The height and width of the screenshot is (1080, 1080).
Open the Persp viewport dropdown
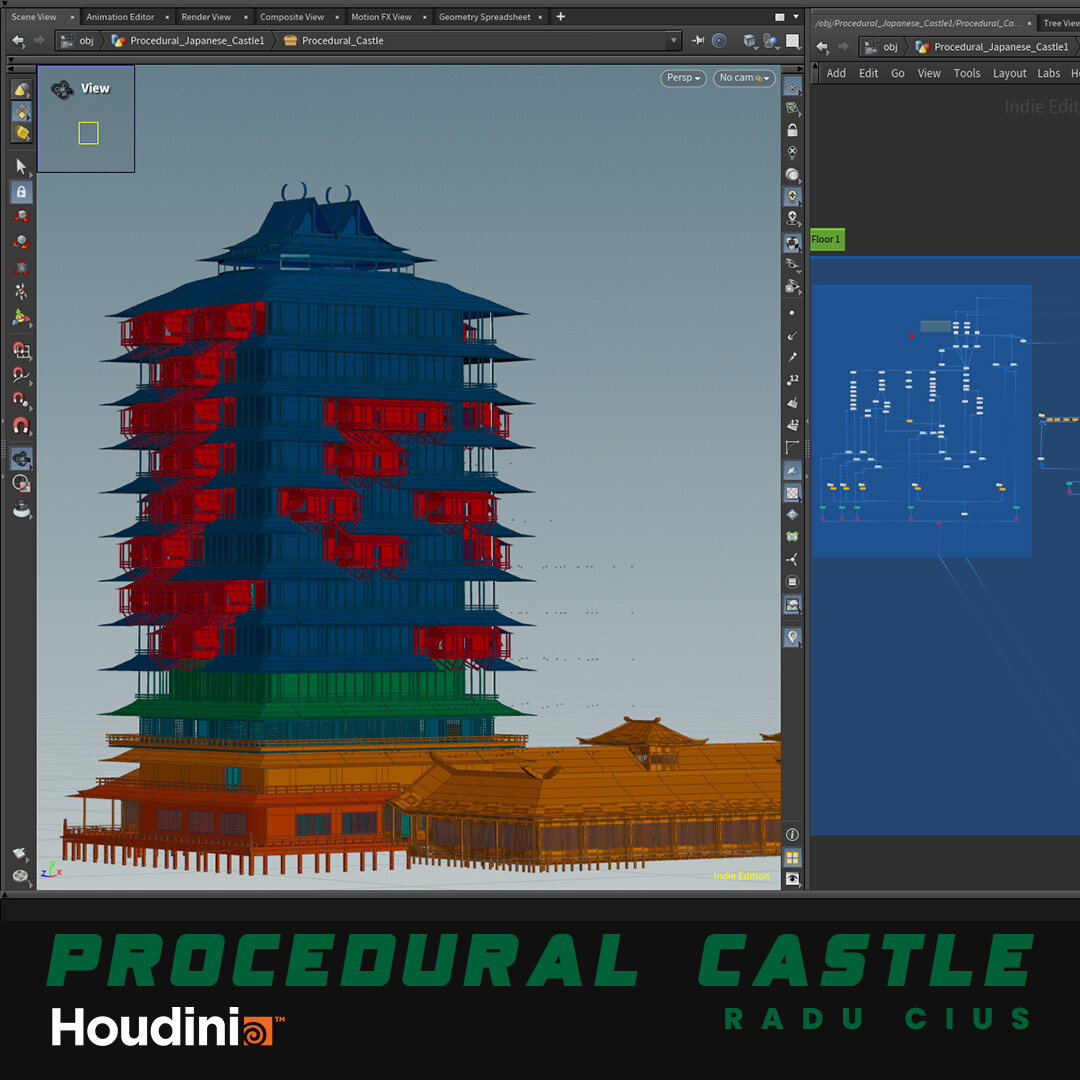[x=683, y=78]
